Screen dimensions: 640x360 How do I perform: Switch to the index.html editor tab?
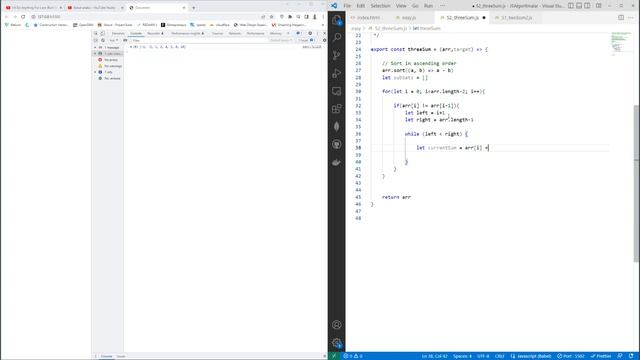point(368,18)
